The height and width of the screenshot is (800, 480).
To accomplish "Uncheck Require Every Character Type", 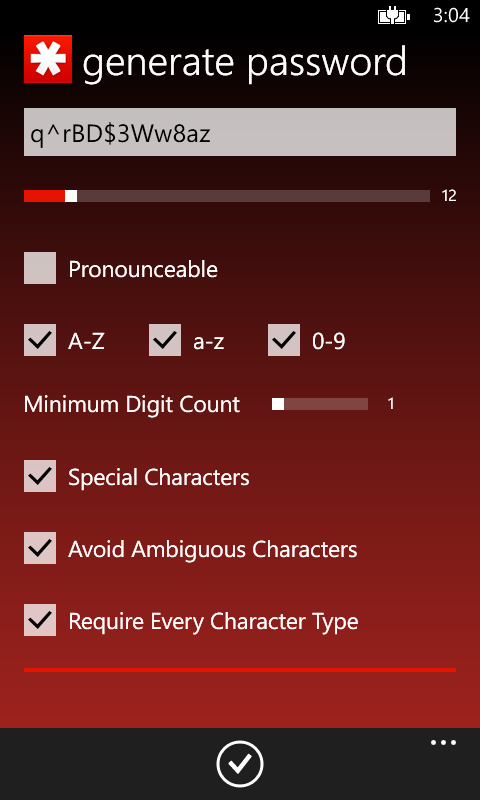I will pos(40,620).
